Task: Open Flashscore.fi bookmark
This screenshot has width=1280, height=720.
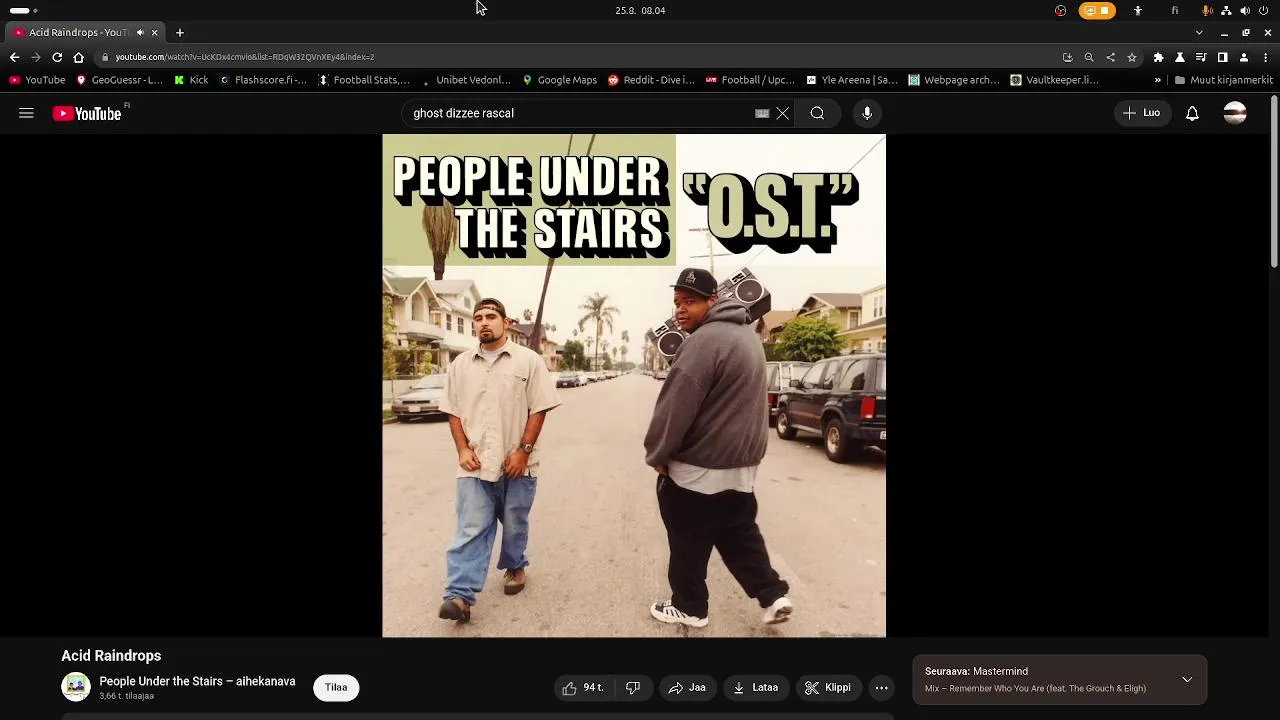Action: 263,80
